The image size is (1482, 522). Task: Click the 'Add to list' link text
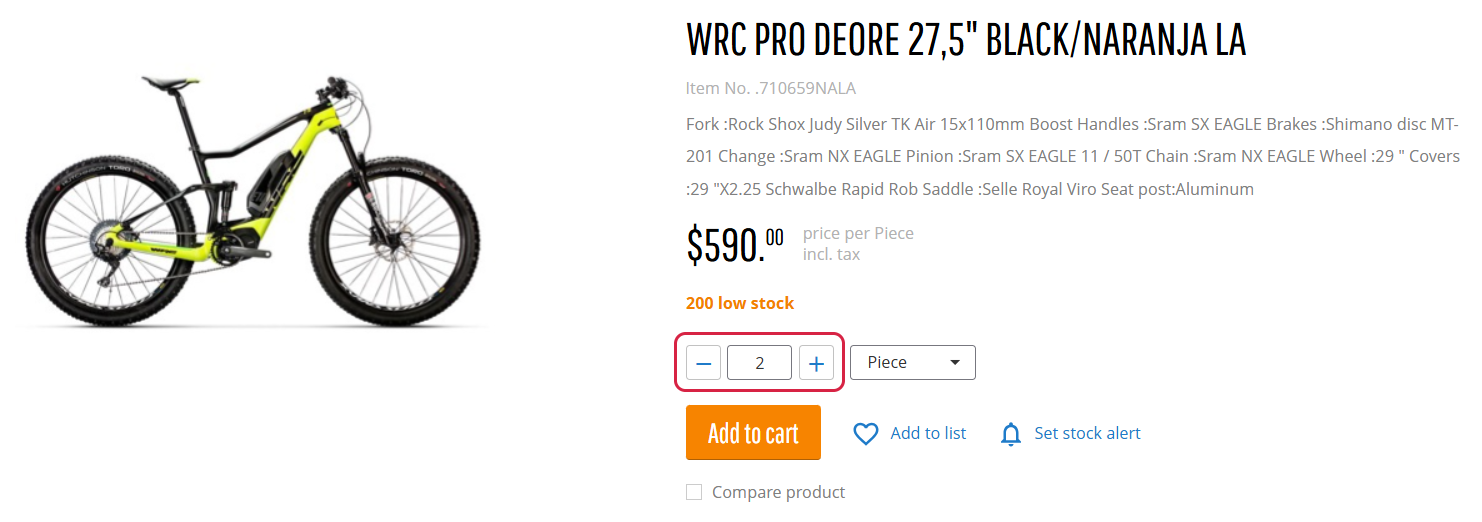(x=928, y=433)
